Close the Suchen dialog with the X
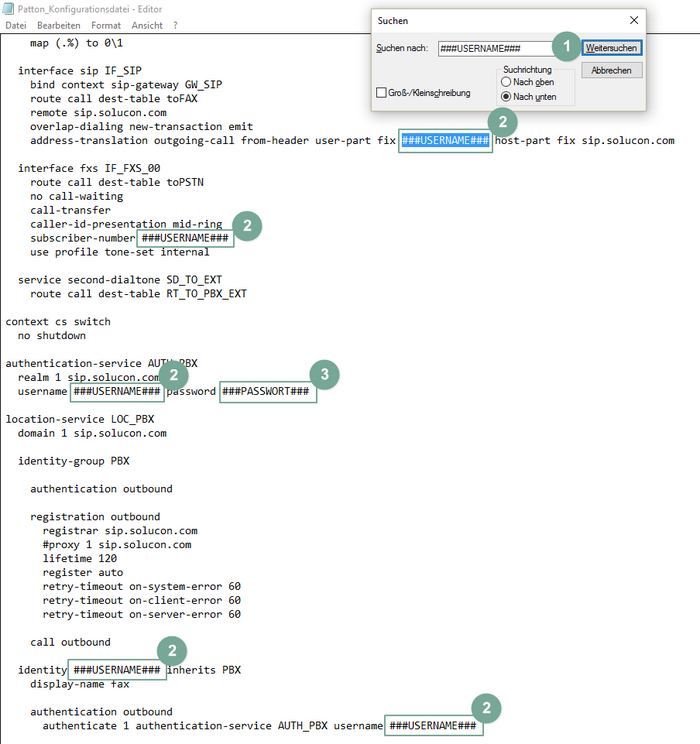This screenshot has width=700, height=744. pyautogui.click(x=633, y=20)
